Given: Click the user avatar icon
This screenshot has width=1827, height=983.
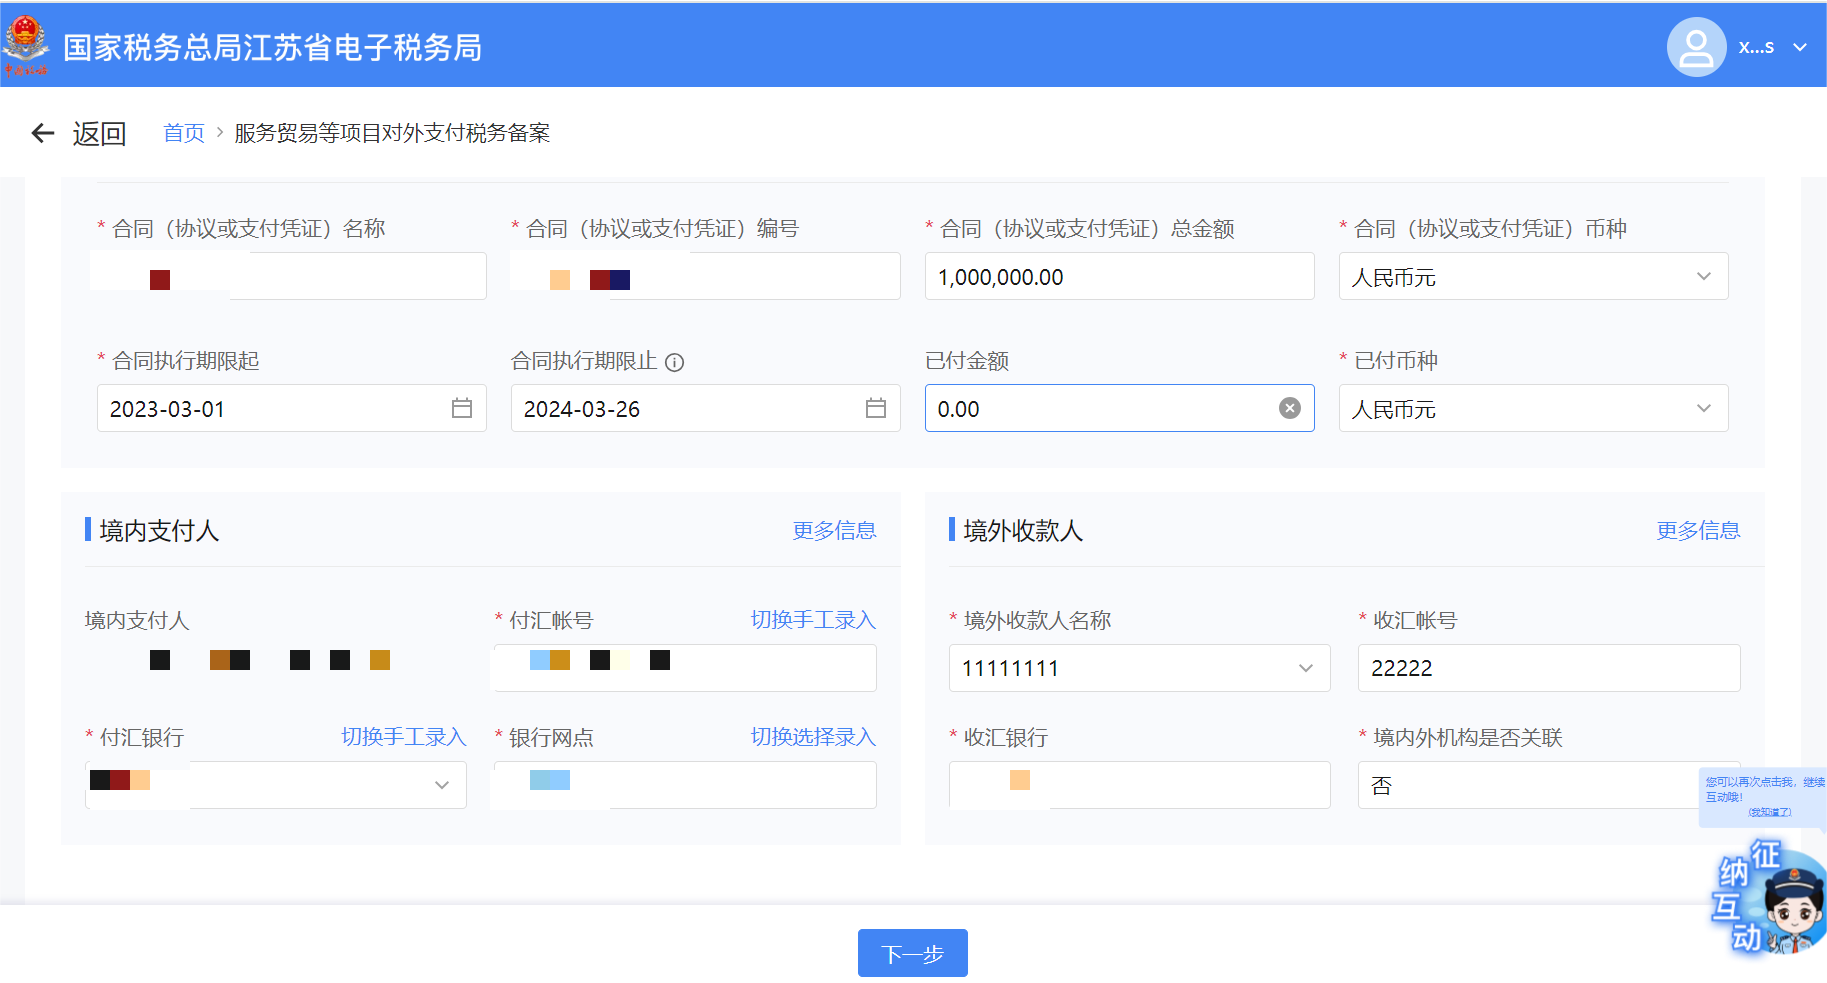Looking at the screenshot, I should coord(1695,47).
